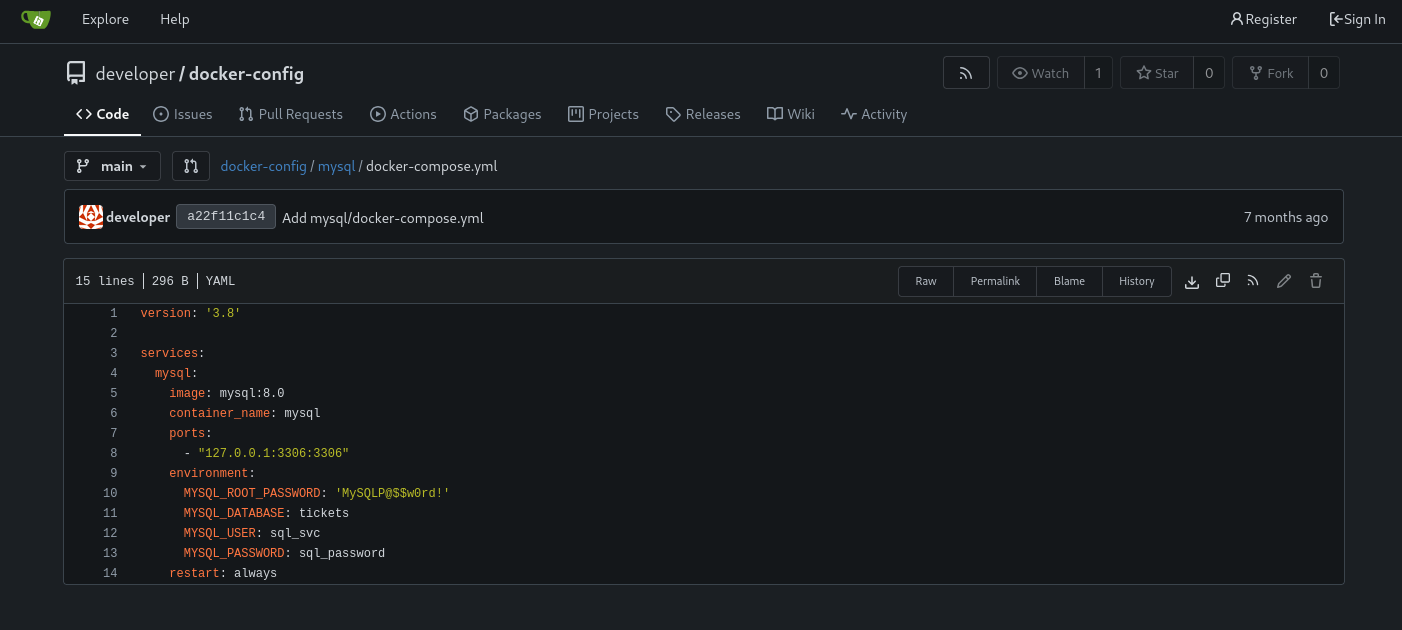Expand the main branch dropdown
Viewport: 1402px width, 630px height.
tap(112, 166)
